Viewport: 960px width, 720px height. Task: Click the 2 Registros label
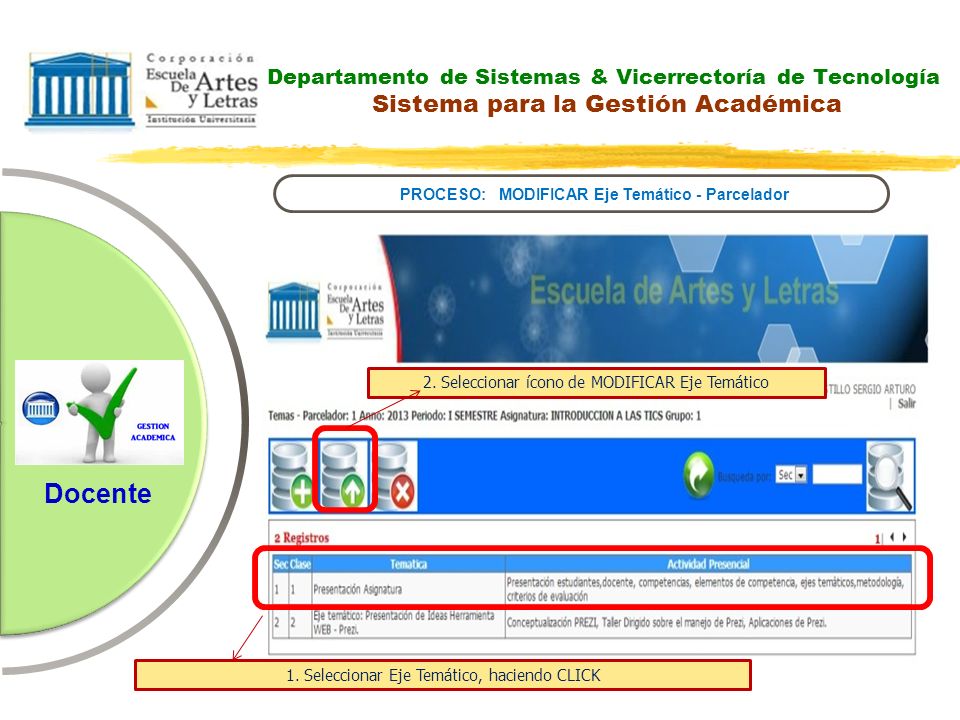(x=301, y=538)
